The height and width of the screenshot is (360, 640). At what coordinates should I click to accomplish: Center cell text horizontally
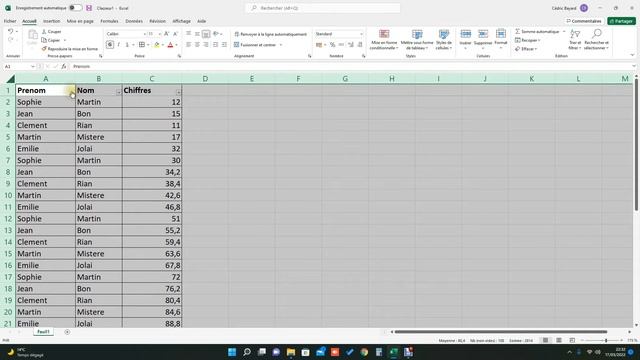point(197,44)
